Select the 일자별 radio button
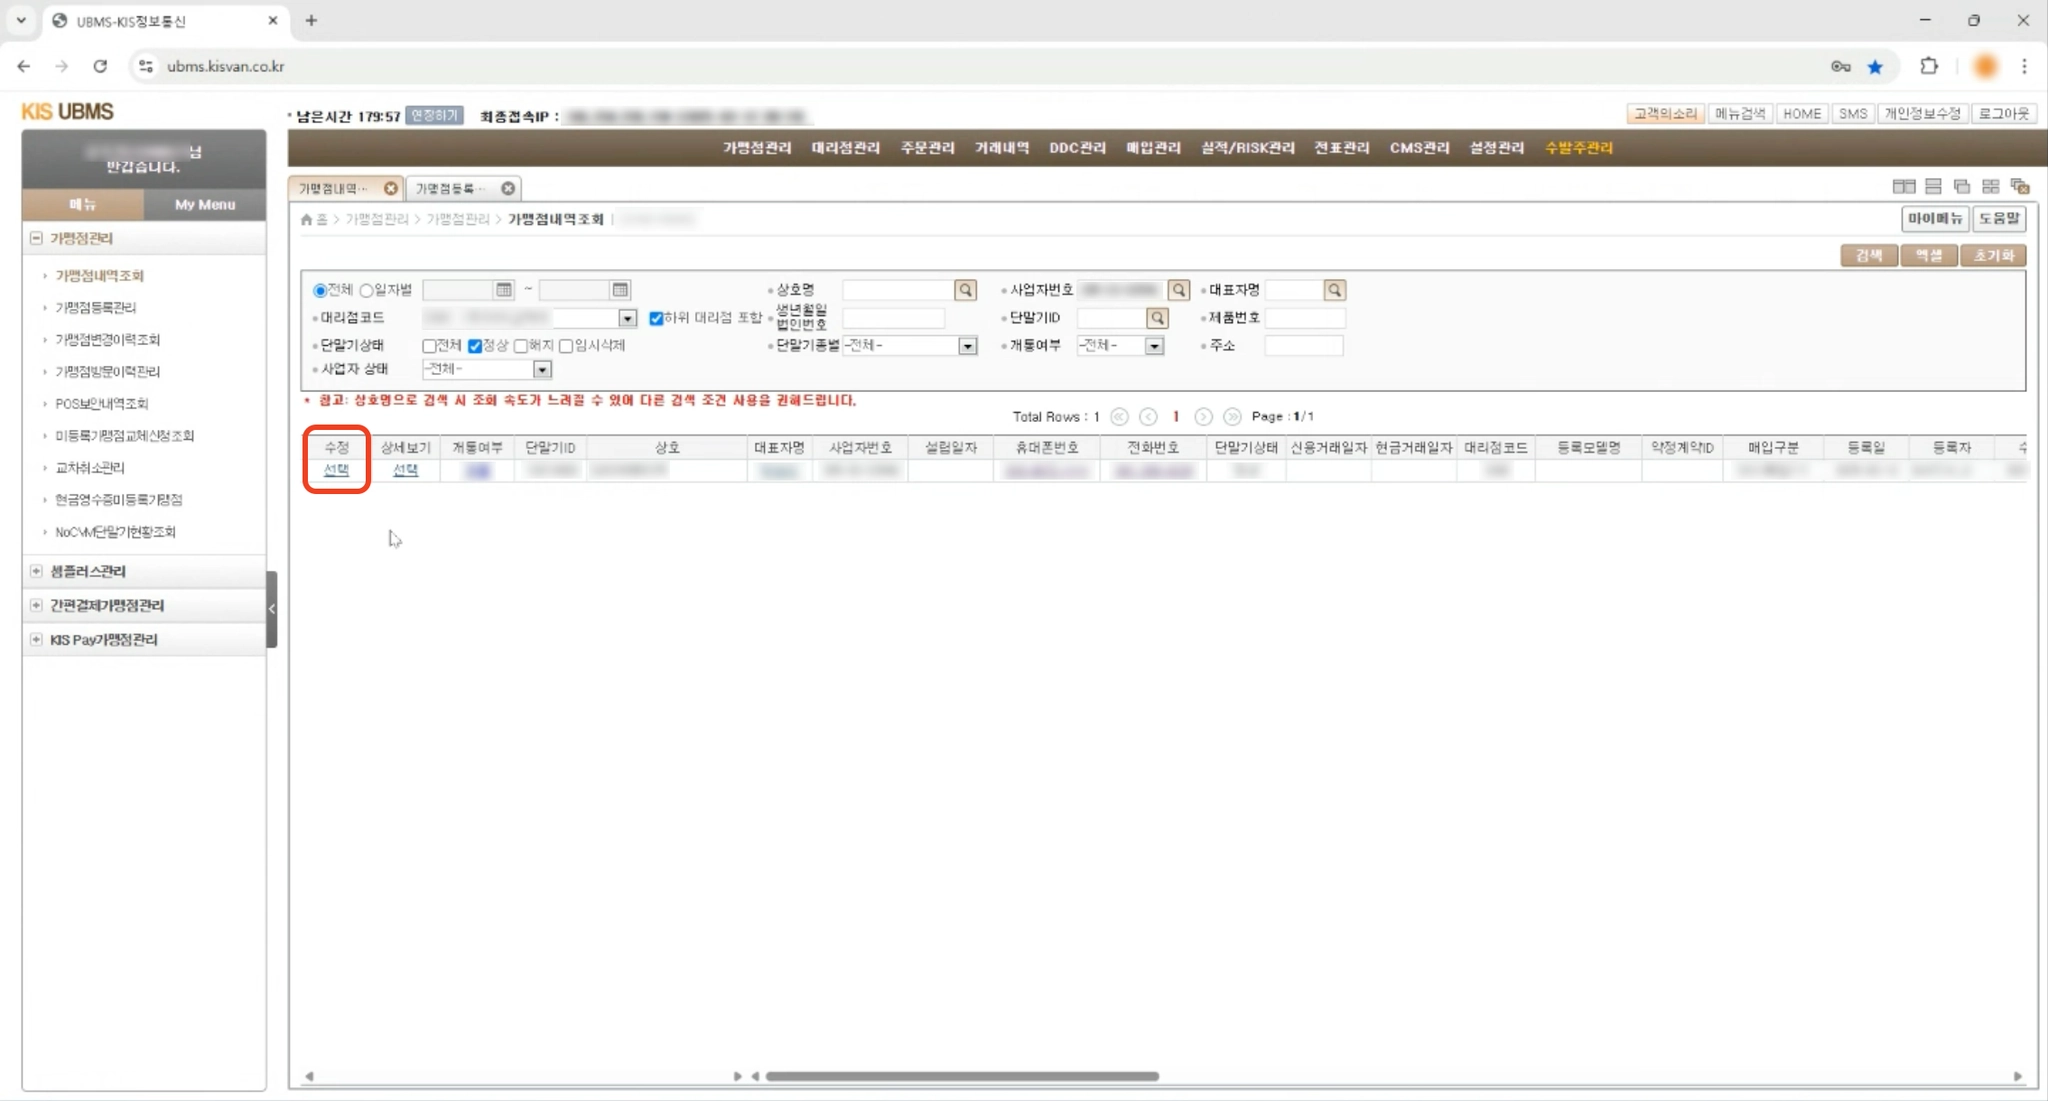Screen dimensions: 2048x1101 (367, 291)
